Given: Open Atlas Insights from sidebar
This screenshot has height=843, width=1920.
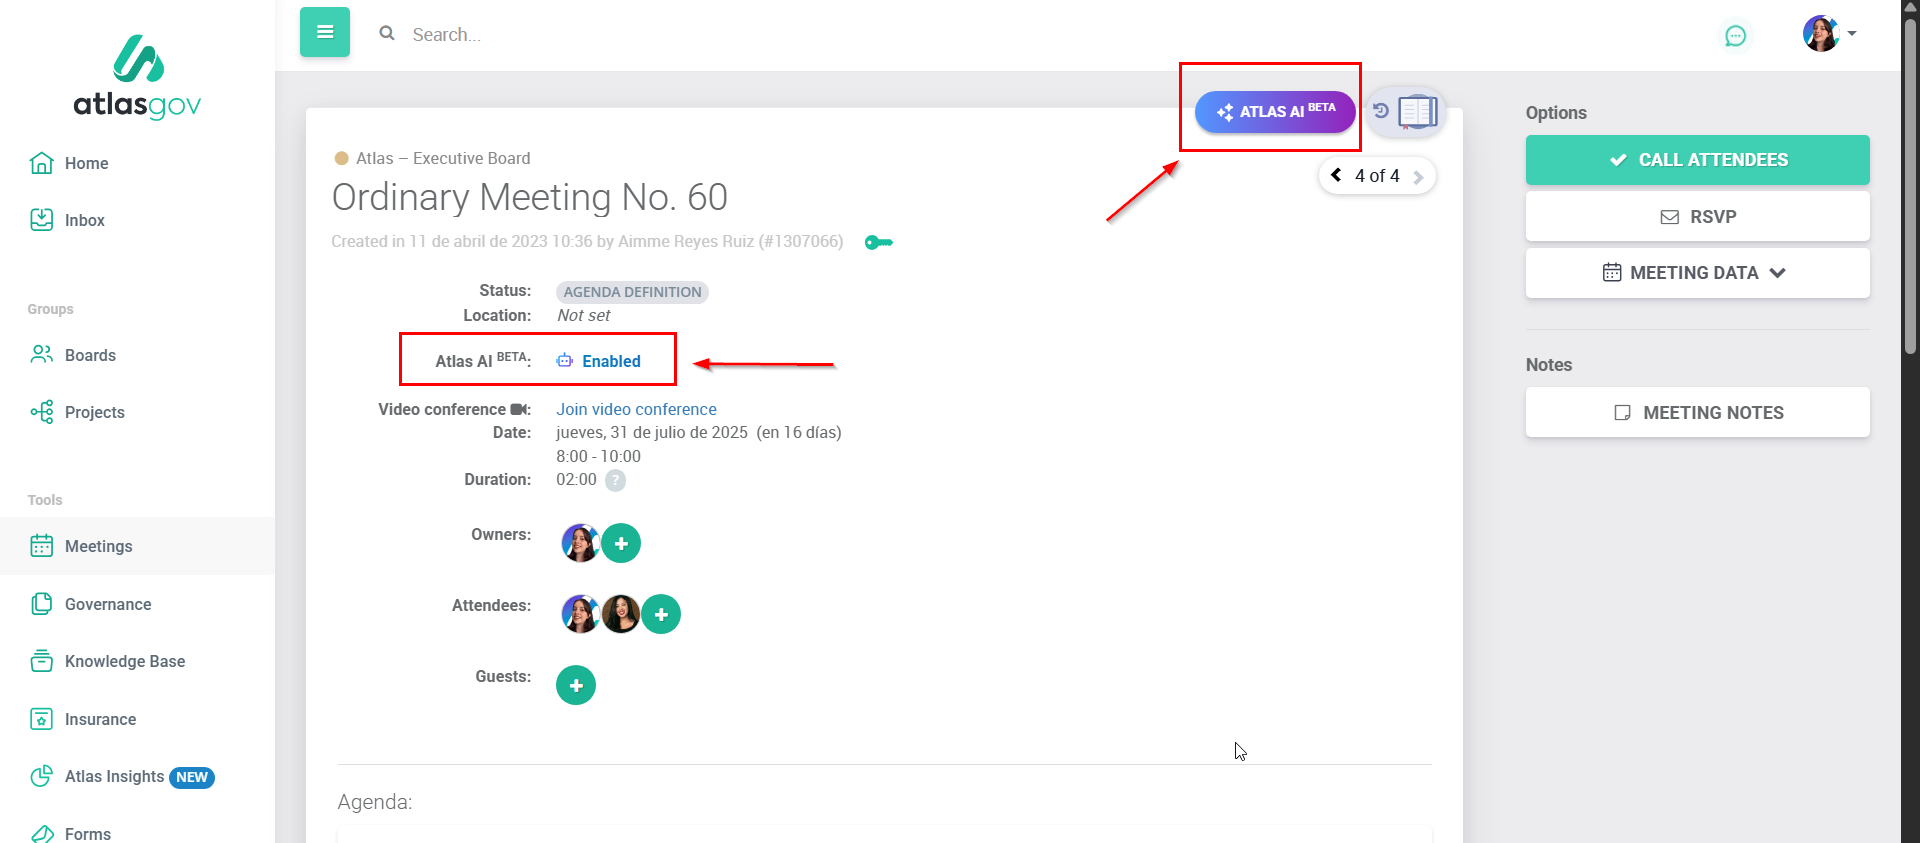Looking at the screenshot, I should coord(115,776).
